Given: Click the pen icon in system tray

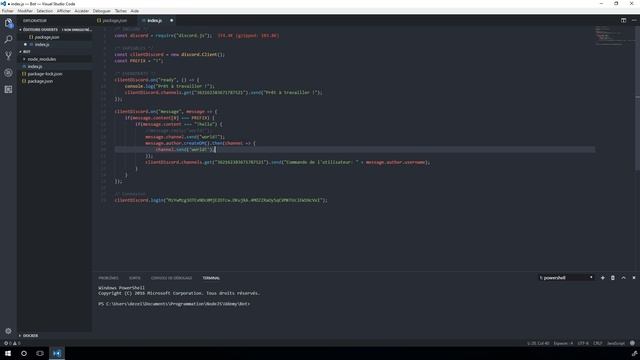Looking at the screenshot, I should pyautogui.click(x=634, y=353).
